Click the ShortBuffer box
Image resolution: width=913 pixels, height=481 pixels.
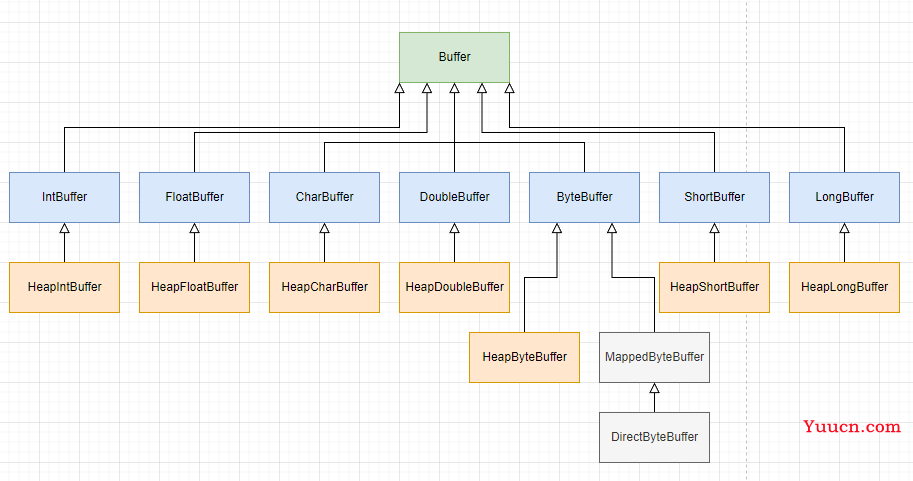coord(714,197)
